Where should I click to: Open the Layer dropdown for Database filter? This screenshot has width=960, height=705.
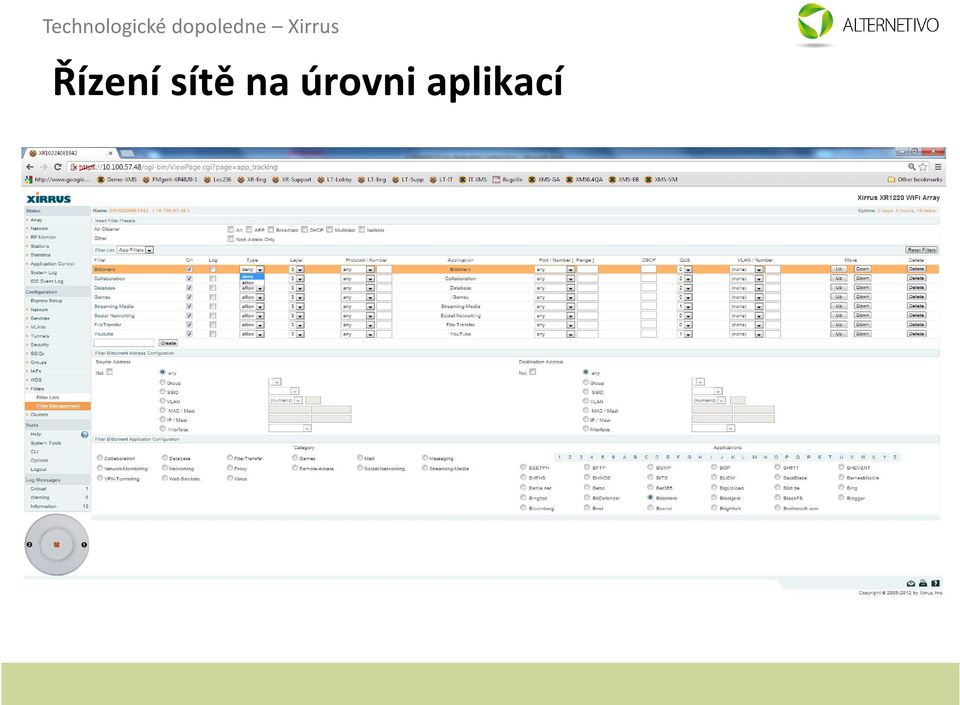click(296, 288)
